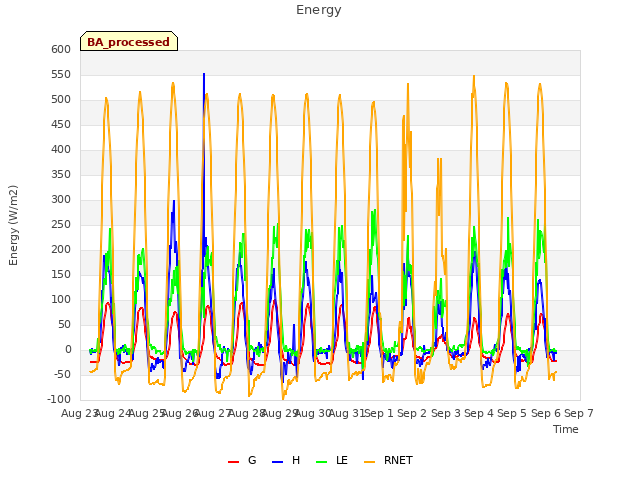
Task: Click the Aug 27 x-axis label
Action: 213,413
